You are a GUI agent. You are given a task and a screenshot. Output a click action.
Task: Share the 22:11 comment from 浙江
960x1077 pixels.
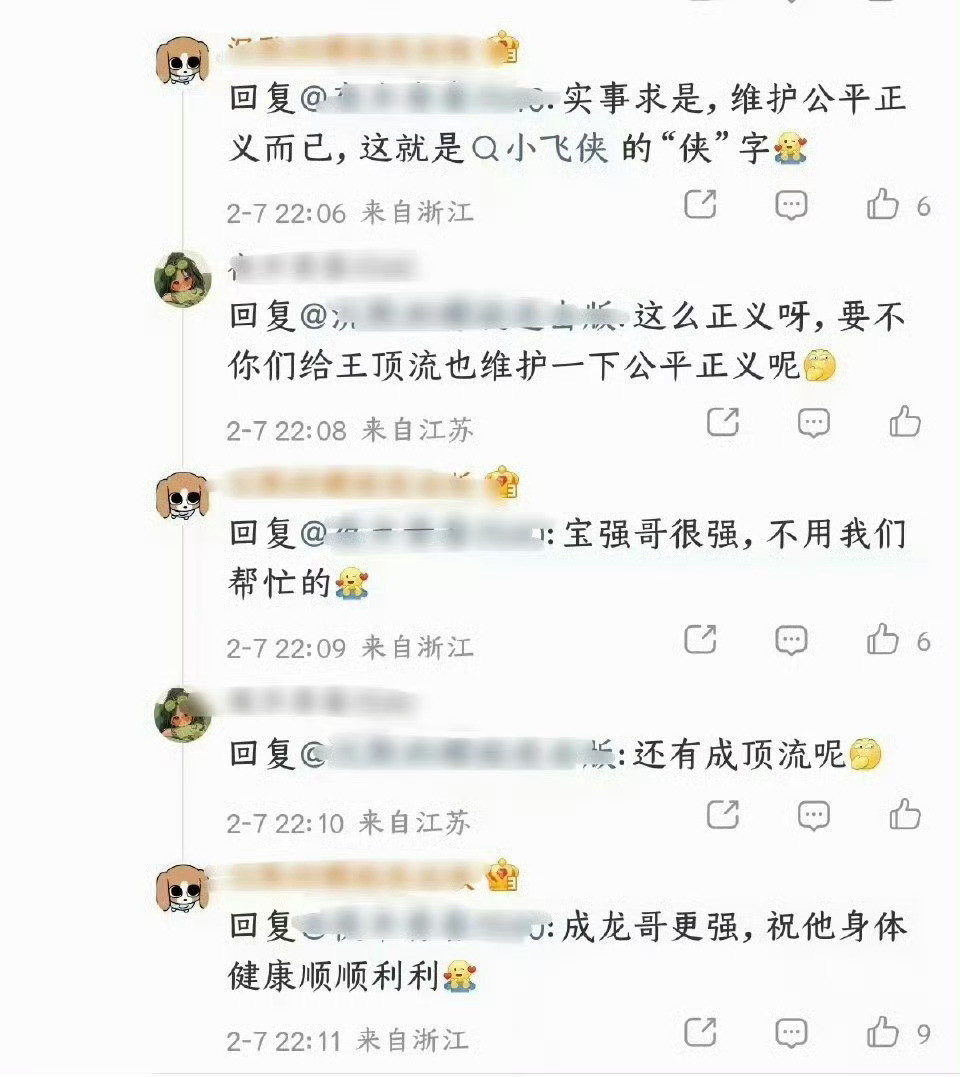point(700,1032)
